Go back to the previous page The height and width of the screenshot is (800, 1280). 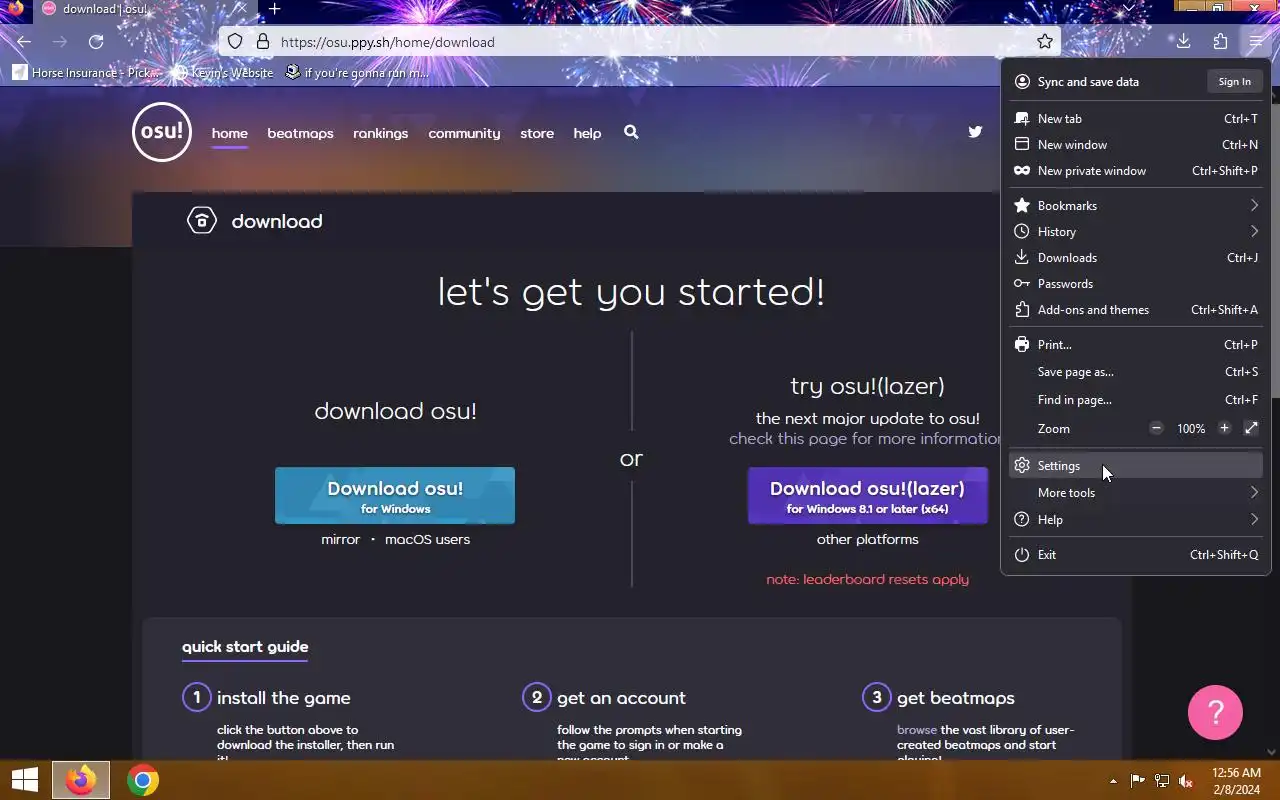tap(24, 42)
